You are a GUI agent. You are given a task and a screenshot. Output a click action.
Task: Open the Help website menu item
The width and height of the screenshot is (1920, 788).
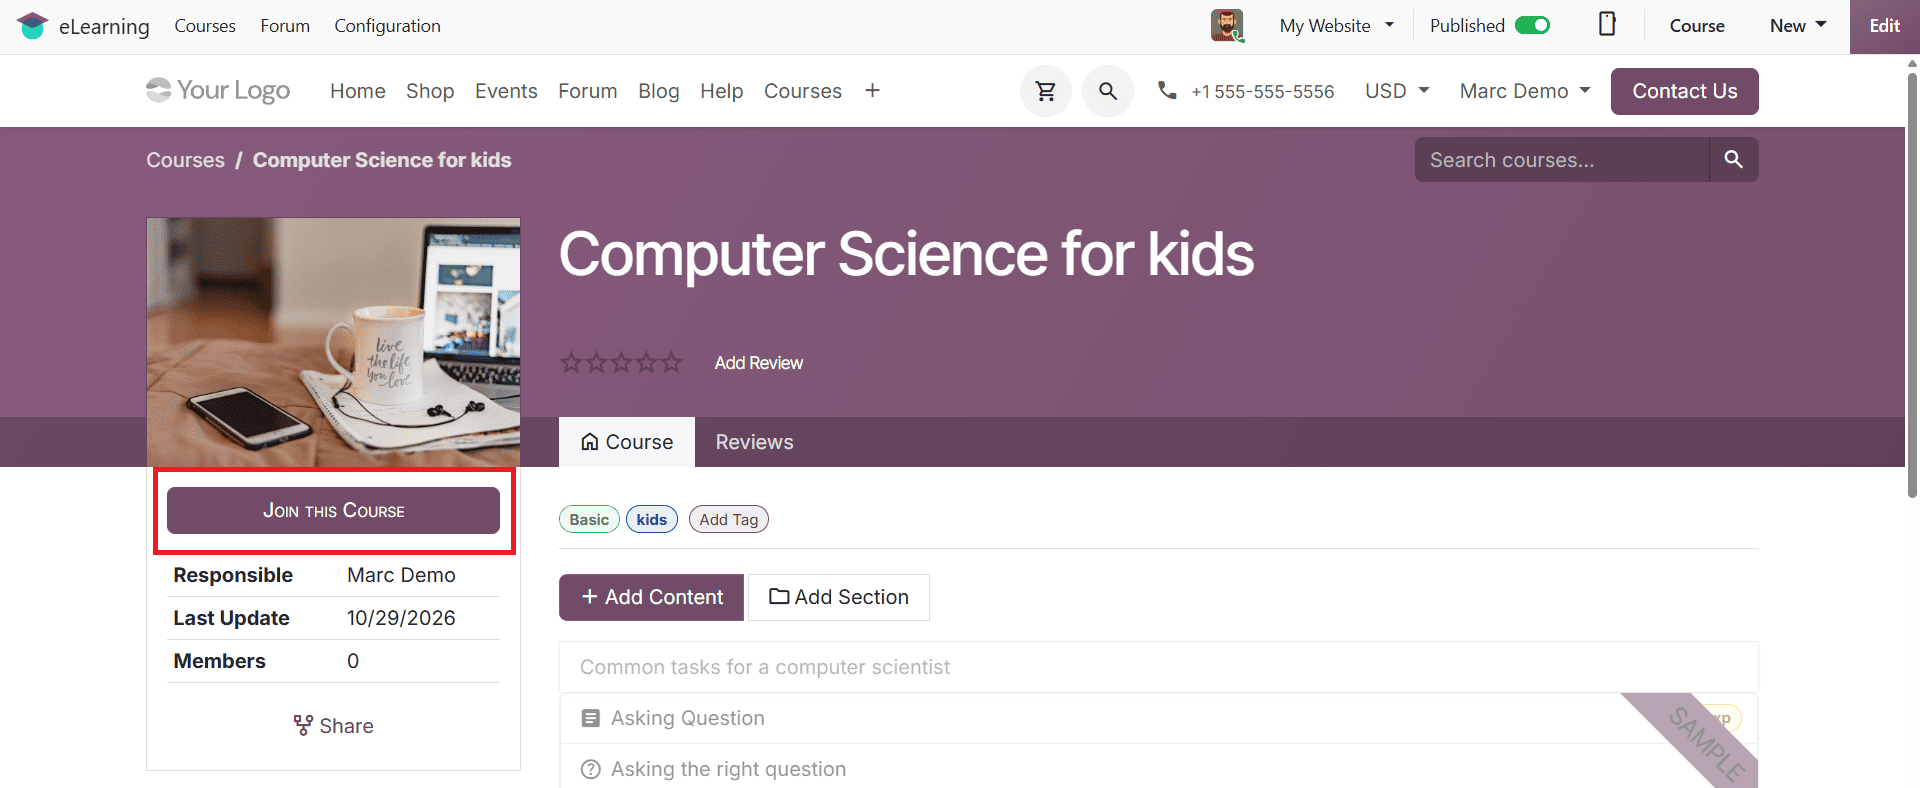coord(722,91)
